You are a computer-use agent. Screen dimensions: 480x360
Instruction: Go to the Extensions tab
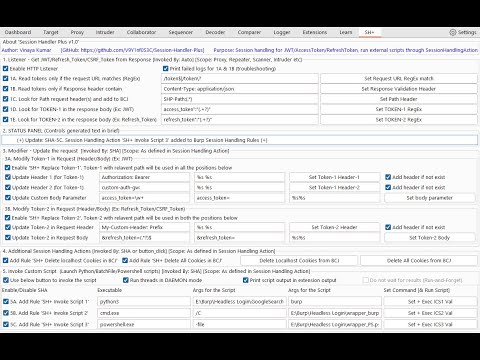[x=315, y=32]
